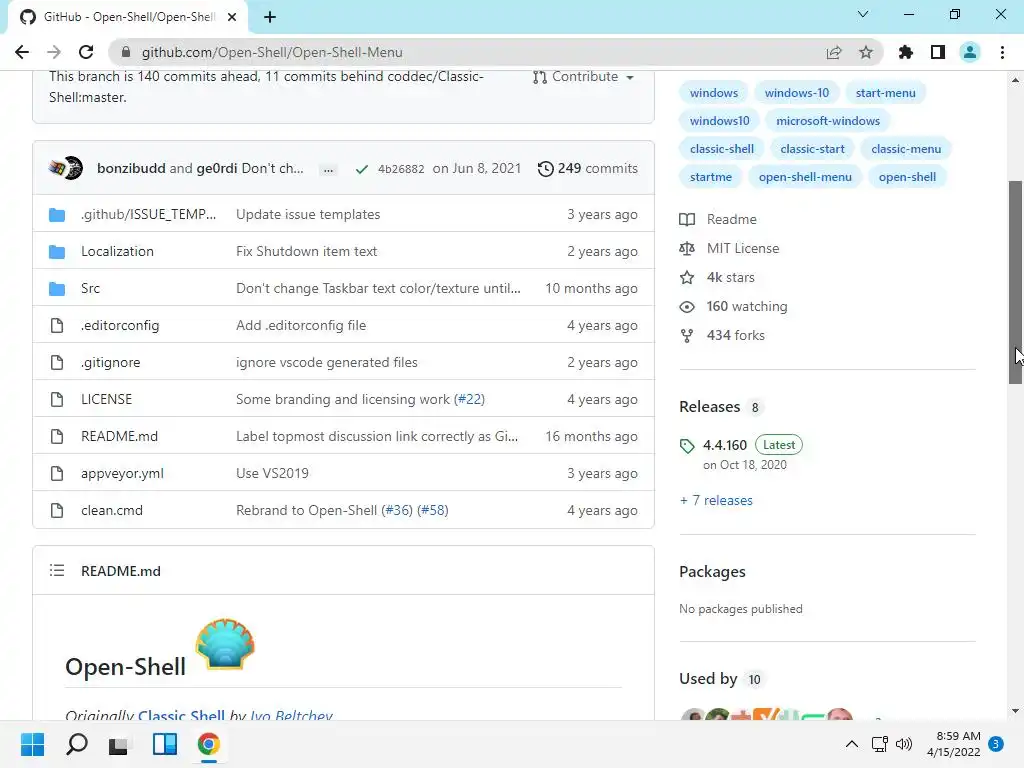View the 434 forks link
1024x768 pixels.
722,336
